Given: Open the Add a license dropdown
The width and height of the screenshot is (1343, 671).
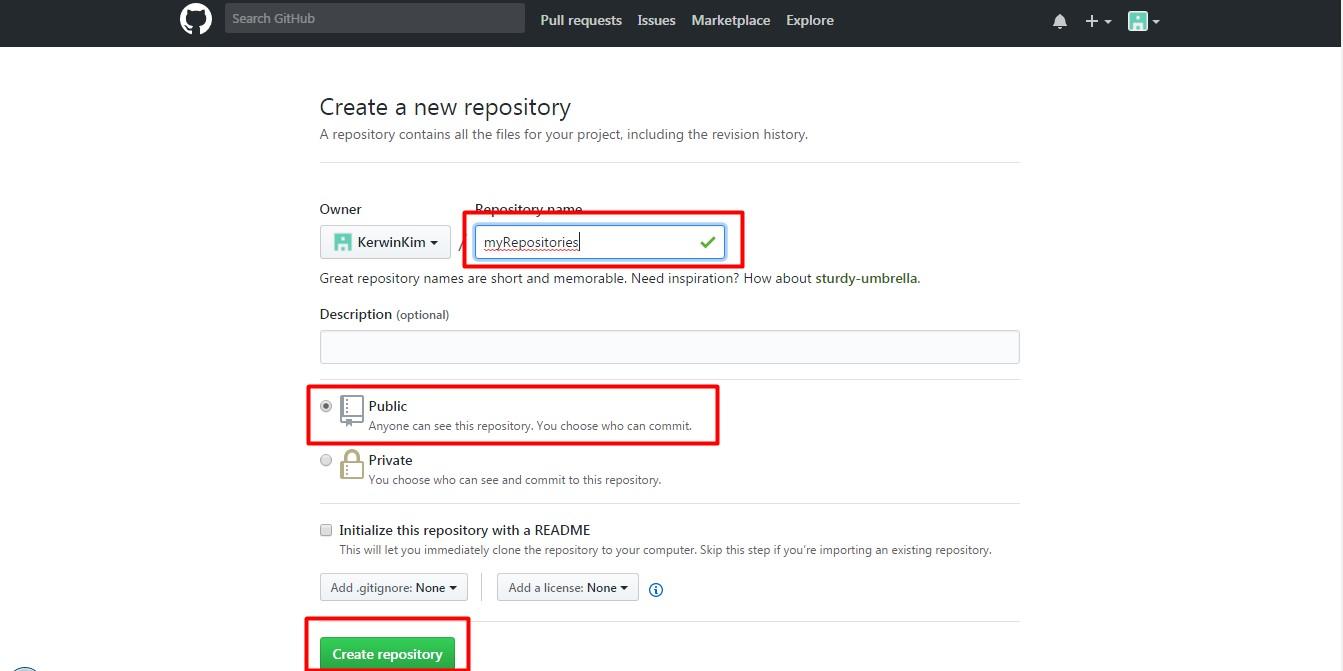Looking at the screenshot, I should (568, 587).
